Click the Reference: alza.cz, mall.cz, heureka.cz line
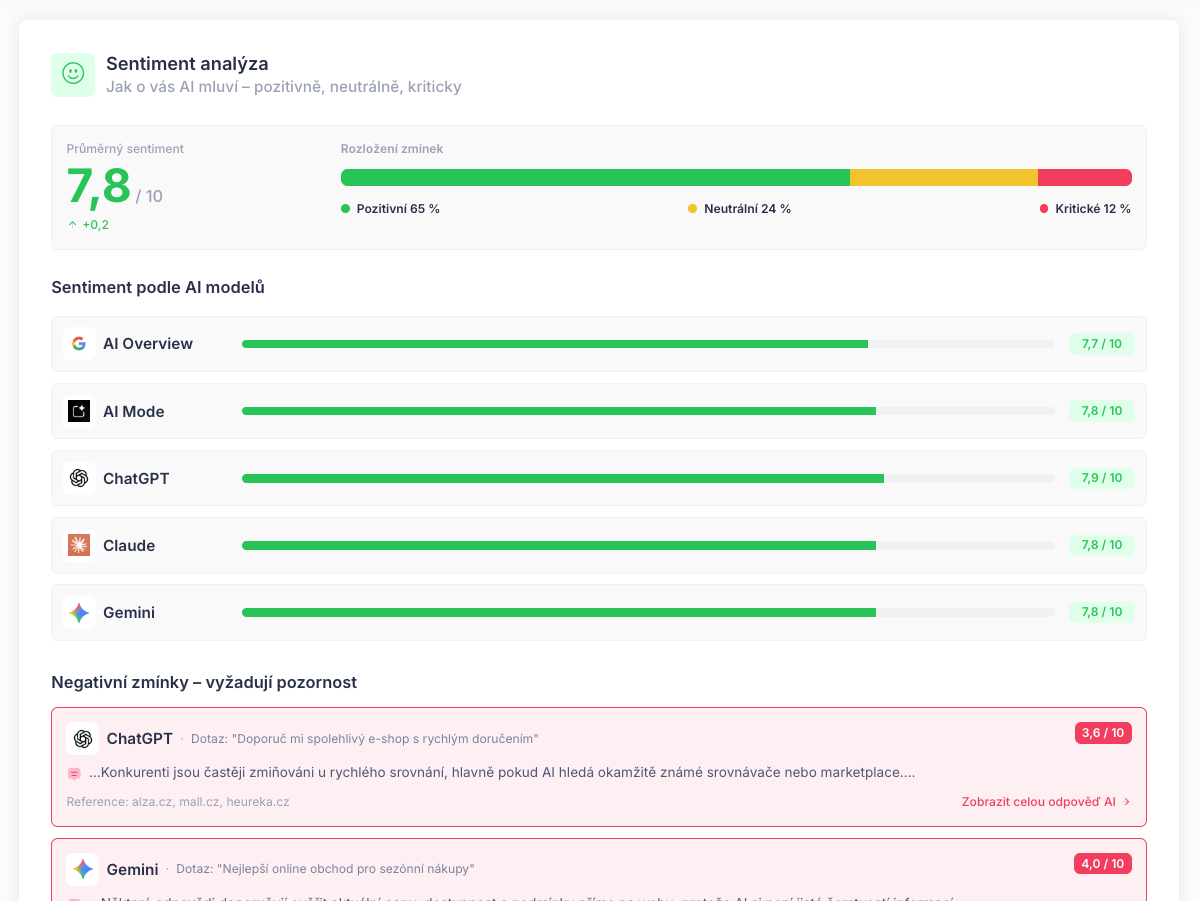The image size is (1200, 901). coord(178,802)
